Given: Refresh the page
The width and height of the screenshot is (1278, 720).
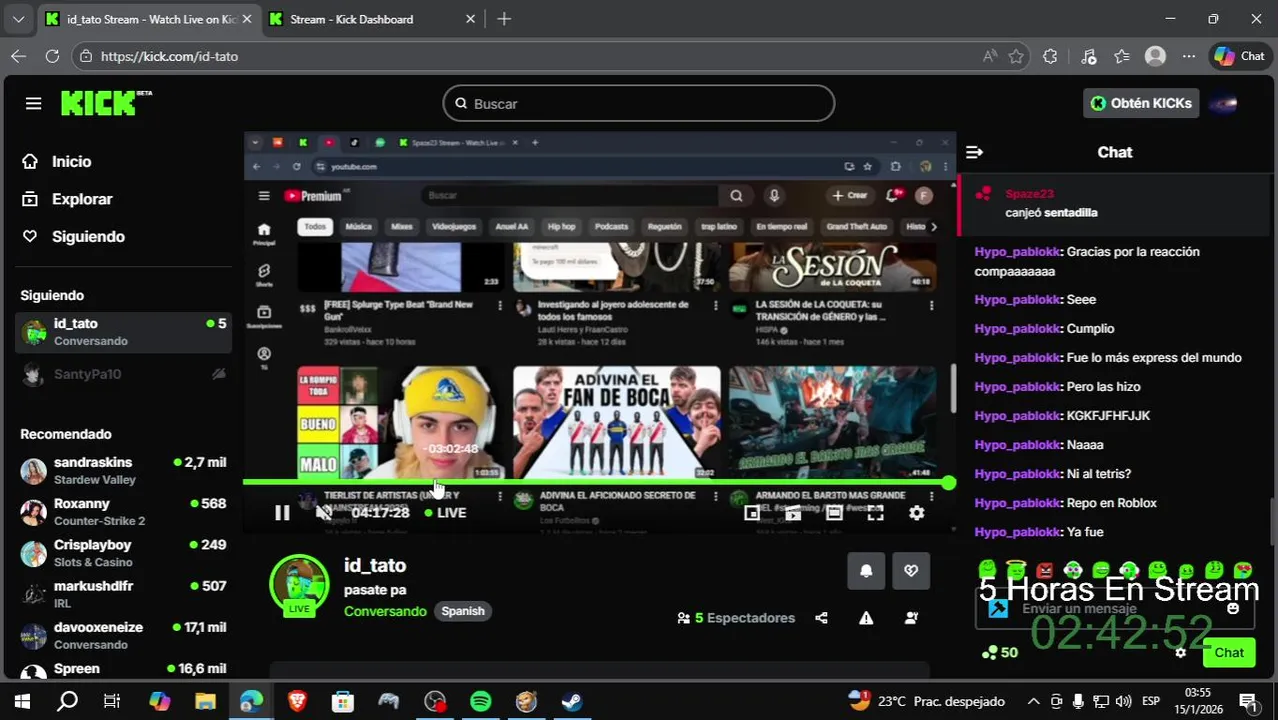Looking at the screenshot, I should click(52, 56).
